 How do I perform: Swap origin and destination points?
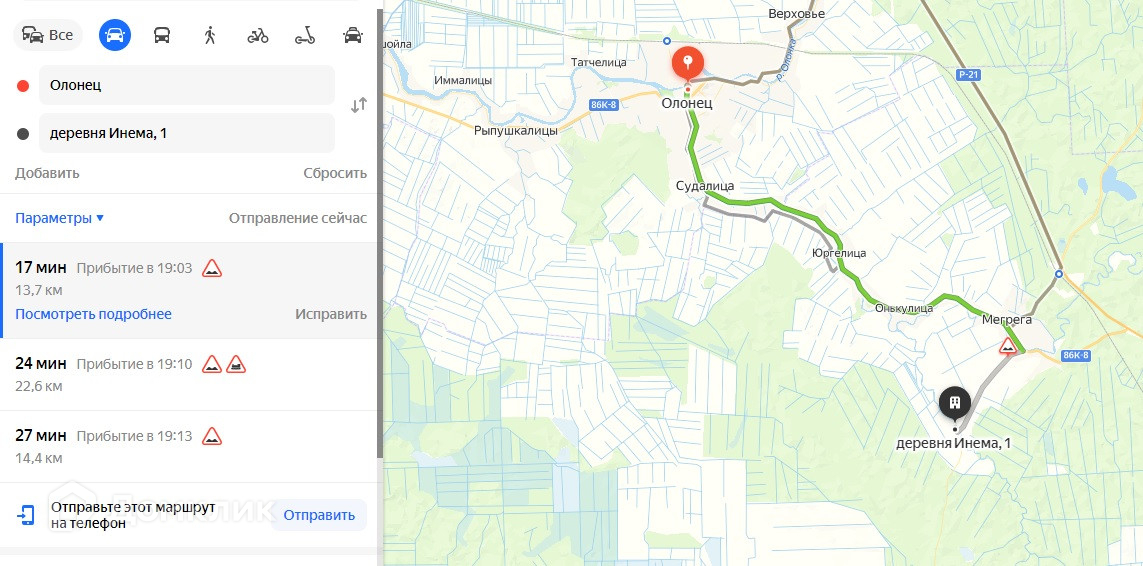(x=359, y=105)
